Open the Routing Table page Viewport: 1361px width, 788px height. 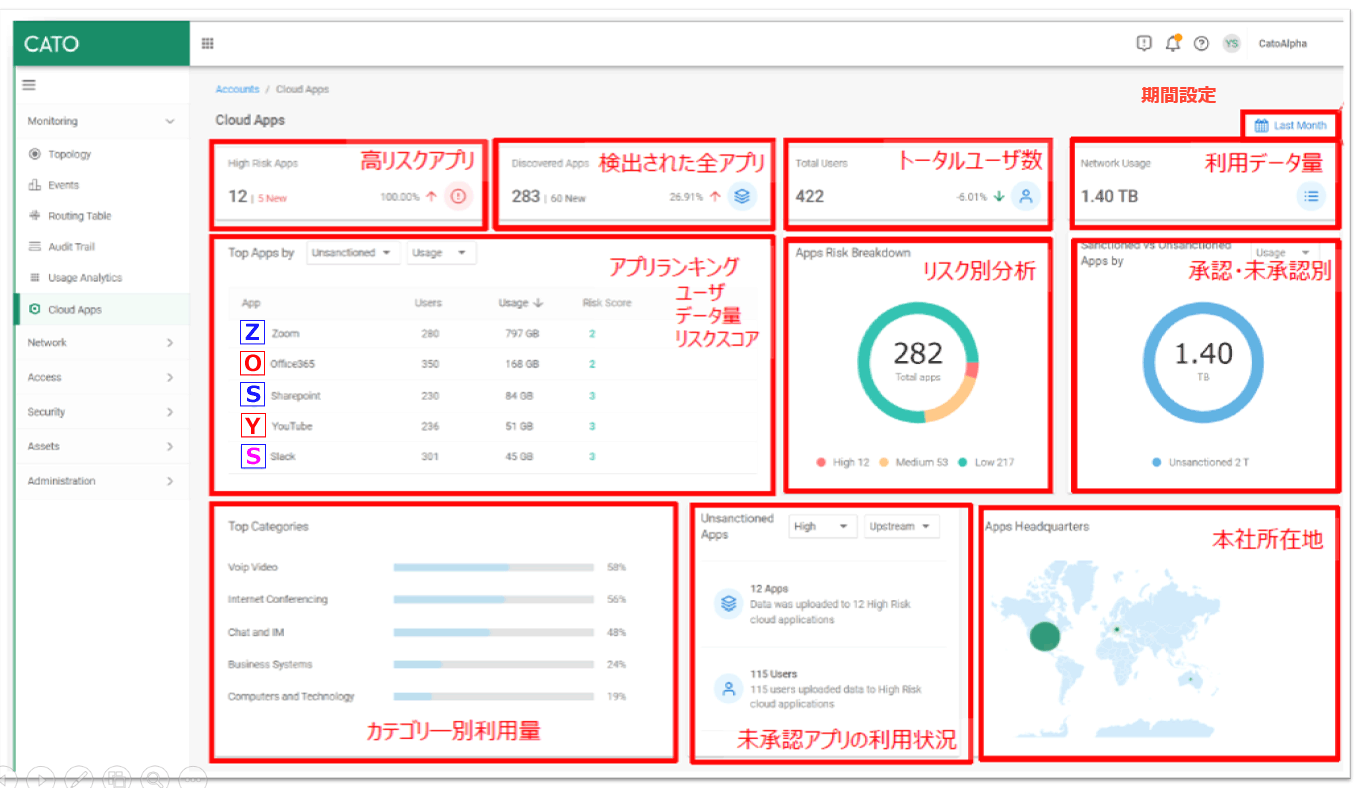[80, 216]
